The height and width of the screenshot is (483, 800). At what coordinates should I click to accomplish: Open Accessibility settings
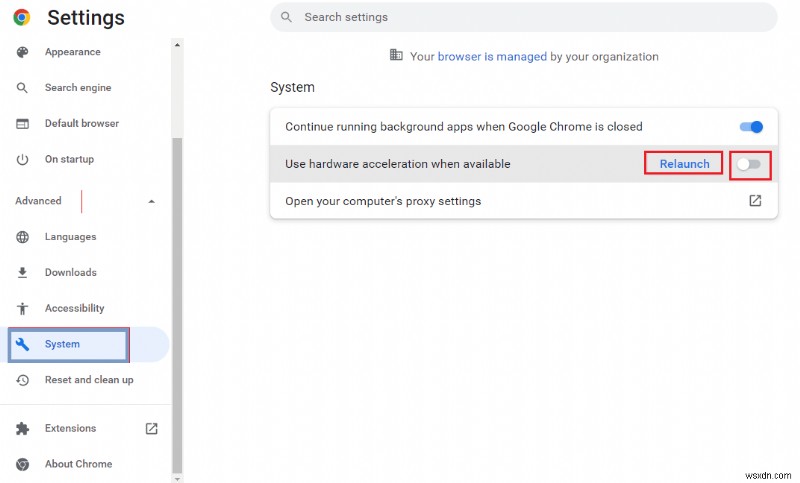tap(74, 308)
